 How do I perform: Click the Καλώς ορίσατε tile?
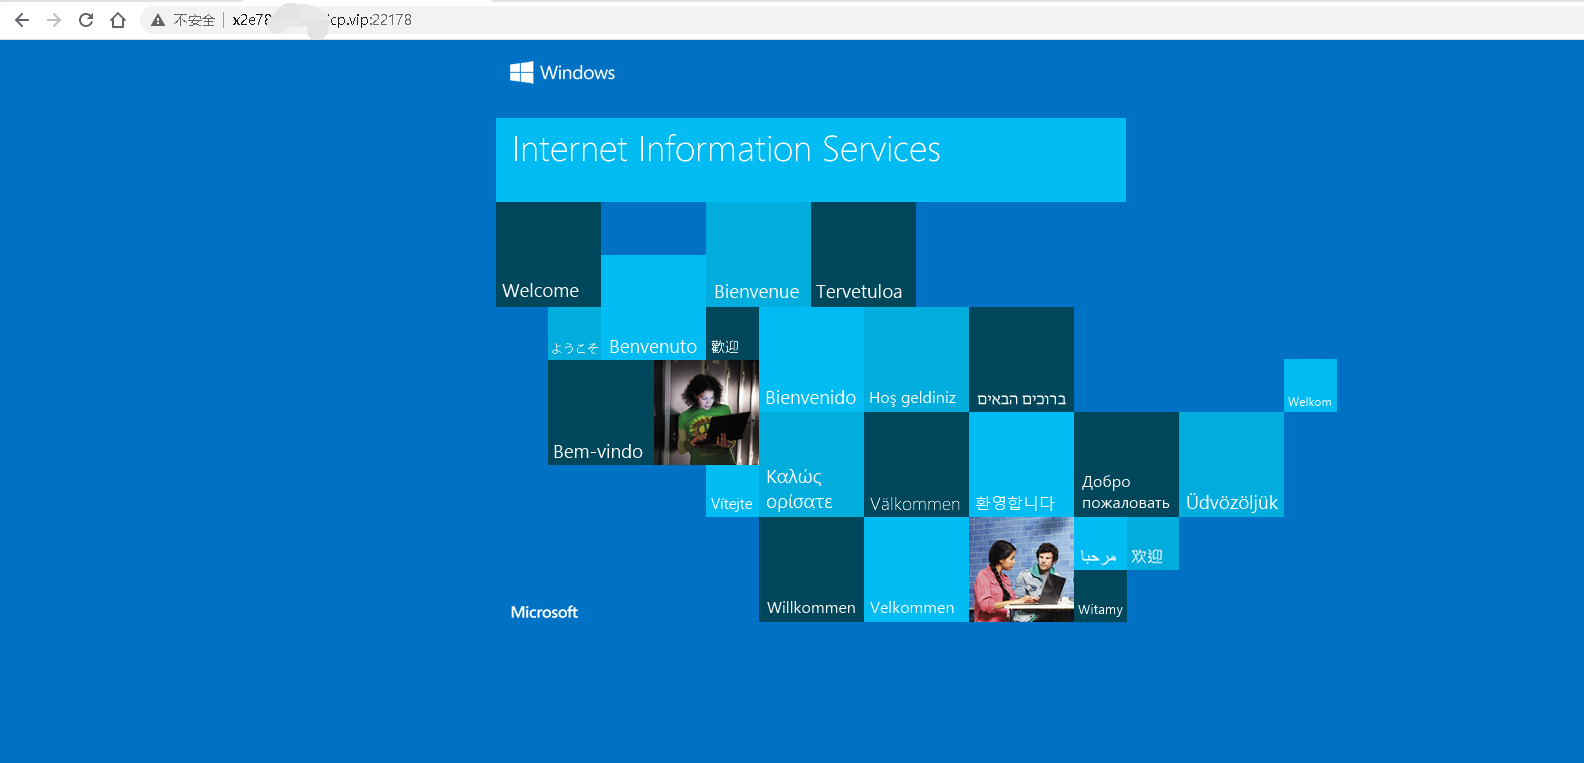click(811, 464)
